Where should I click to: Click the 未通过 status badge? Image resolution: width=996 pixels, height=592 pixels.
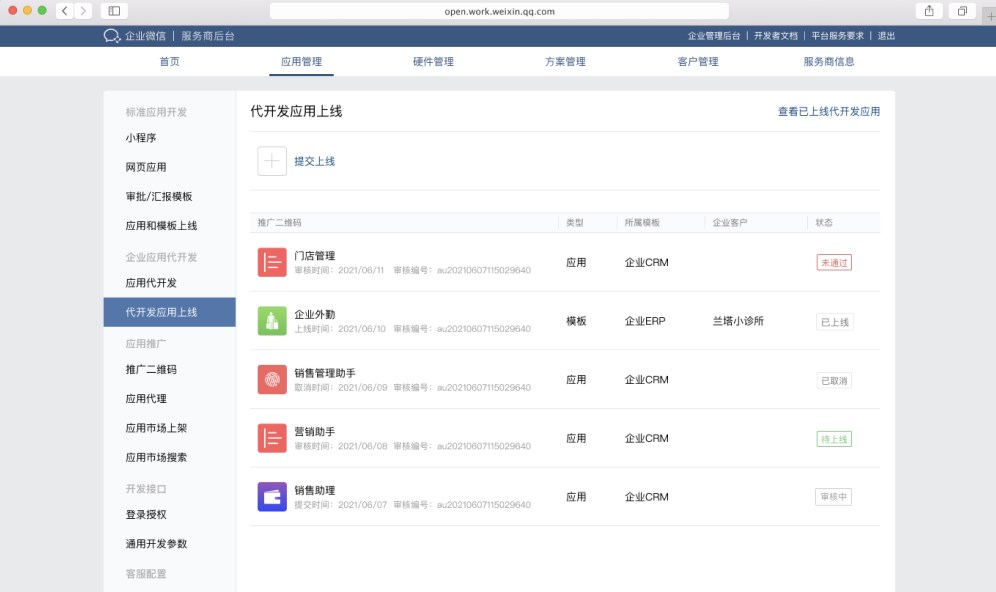834,263
